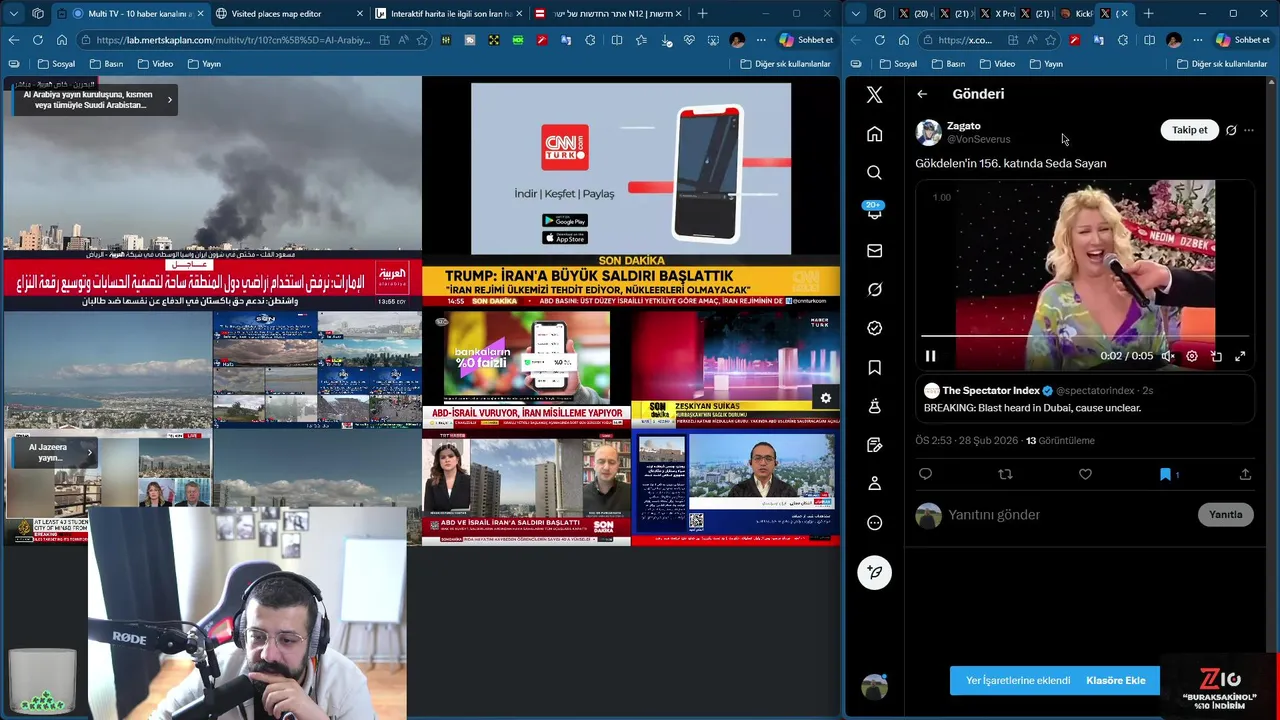Open the X profile person icon
The width and height of the screenshot is (1280, 720).
coord(874,484)
